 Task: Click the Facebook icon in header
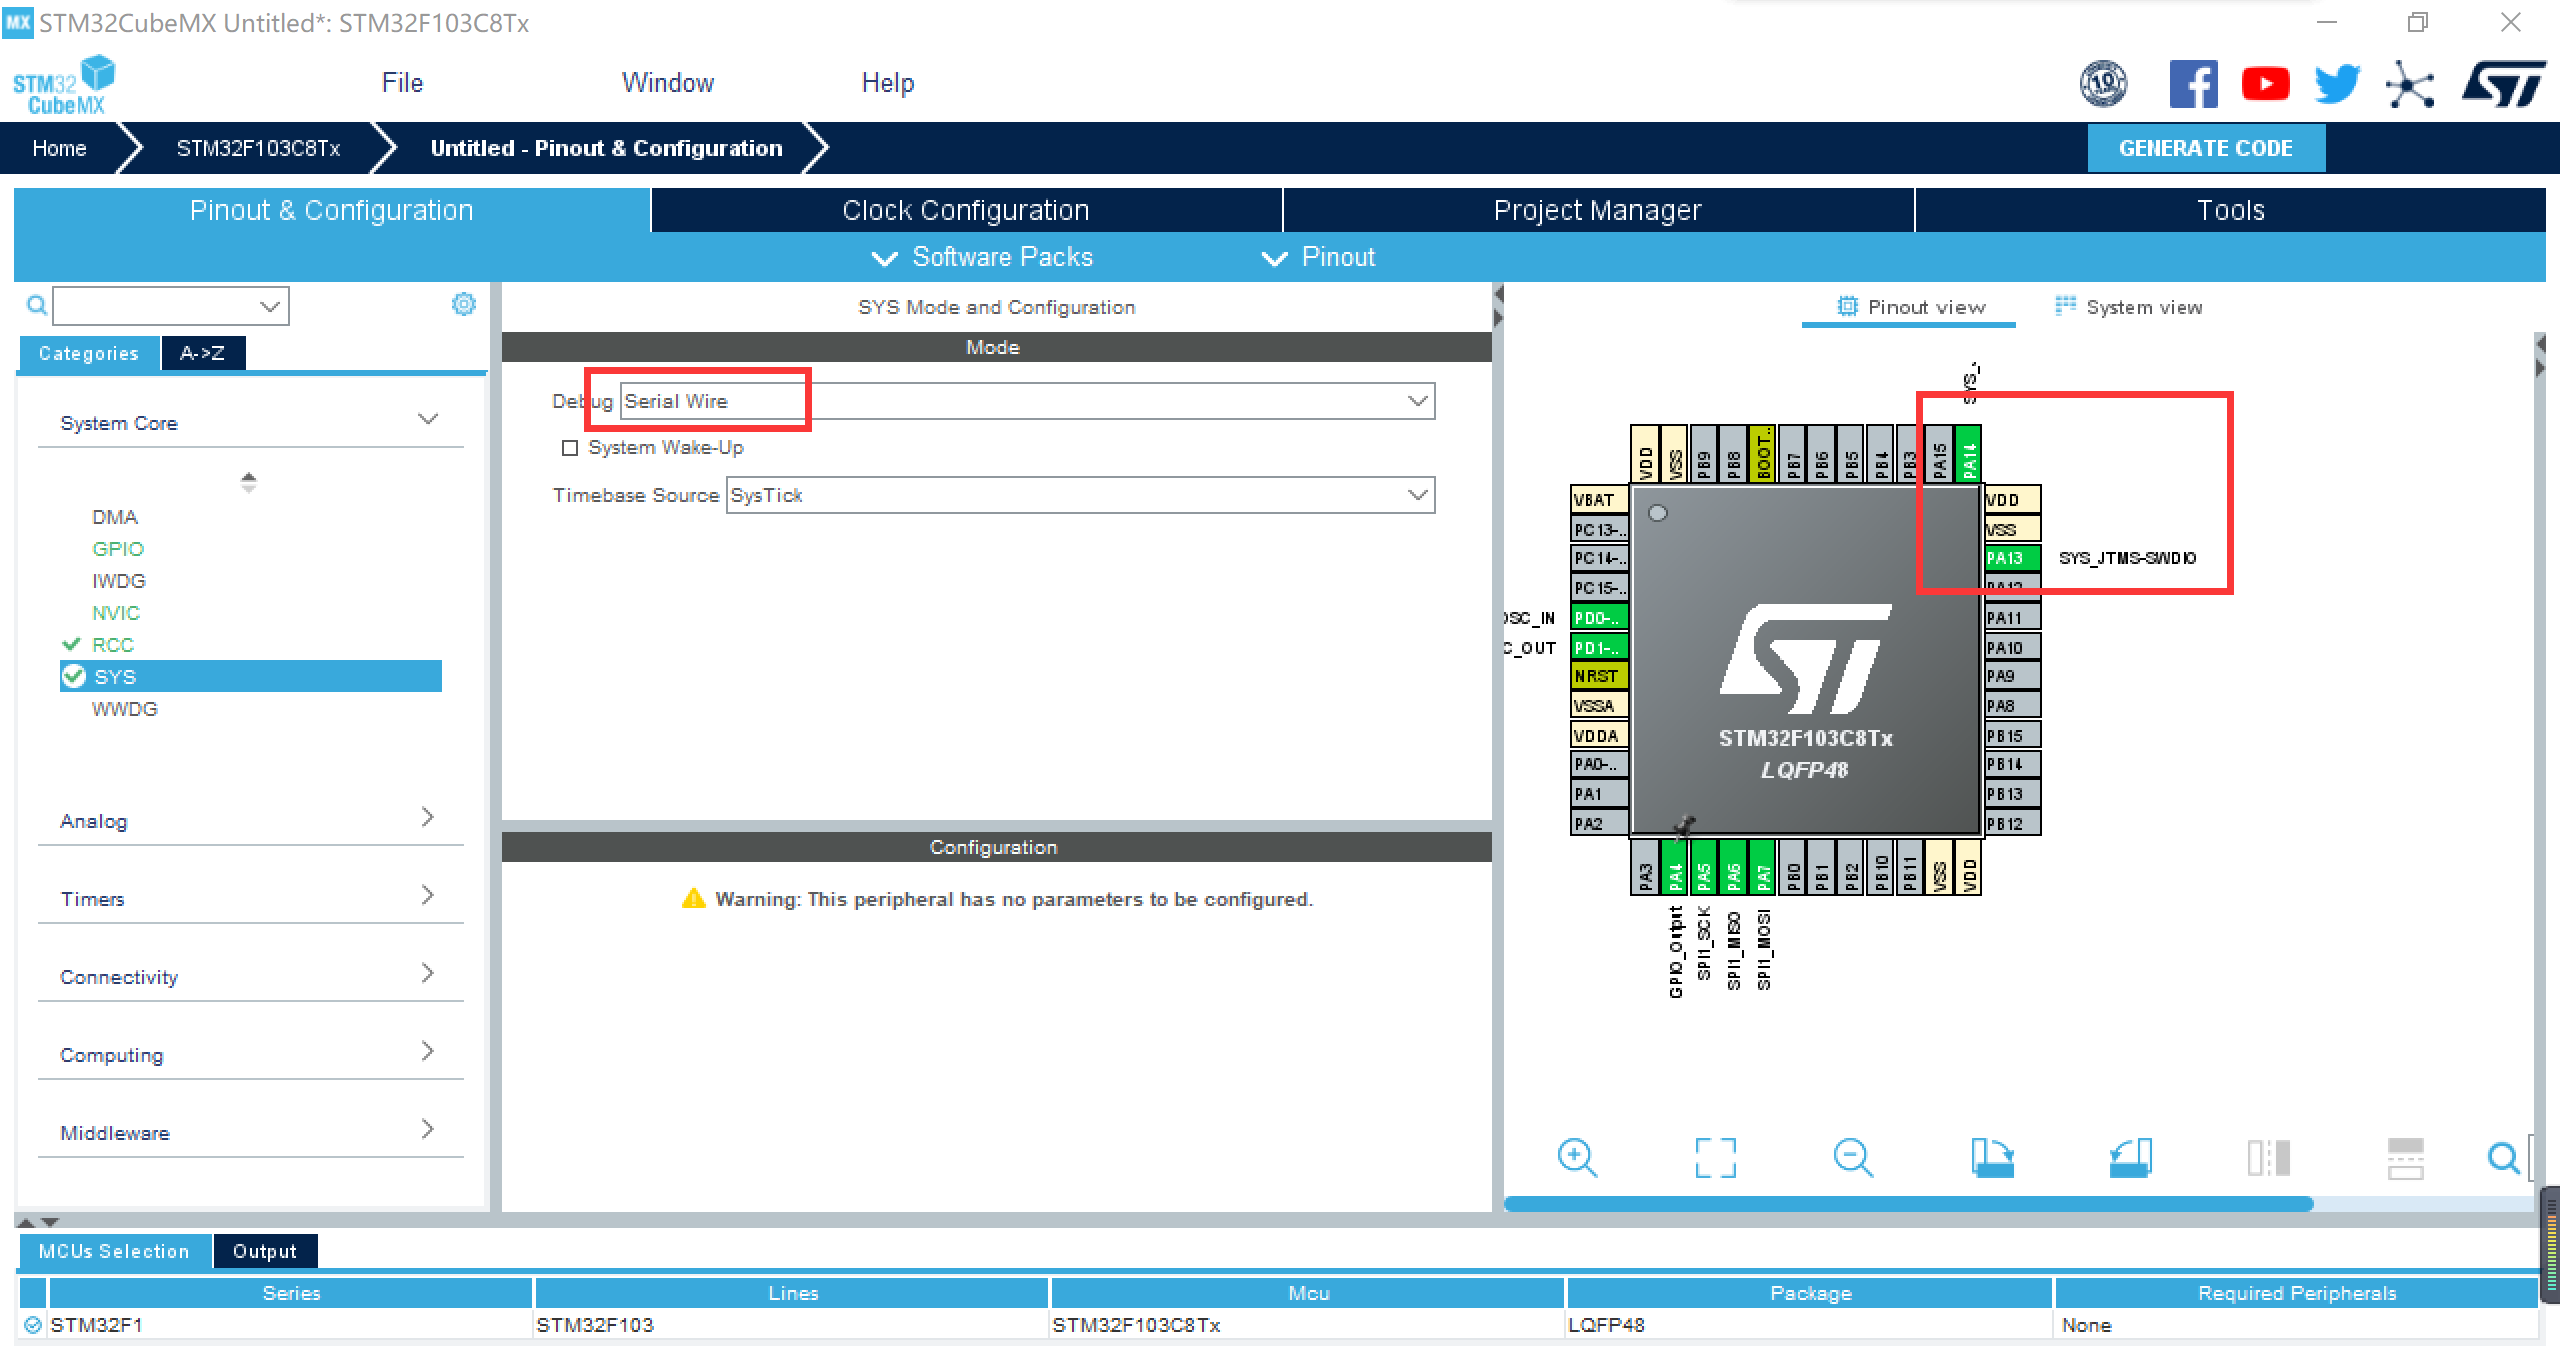[2193, 84]
